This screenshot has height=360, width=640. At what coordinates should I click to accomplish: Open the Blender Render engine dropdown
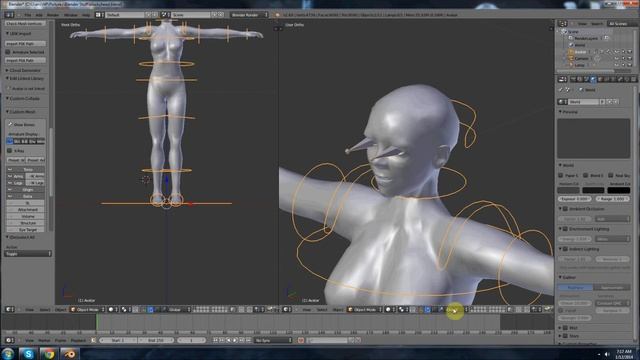point(249,15)
